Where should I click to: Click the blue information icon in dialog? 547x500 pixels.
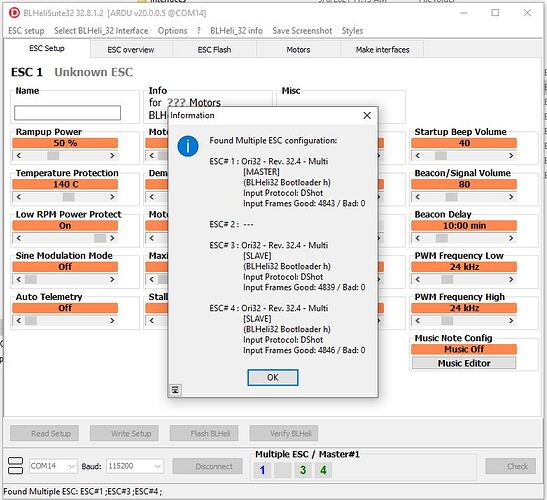[188, 146]
